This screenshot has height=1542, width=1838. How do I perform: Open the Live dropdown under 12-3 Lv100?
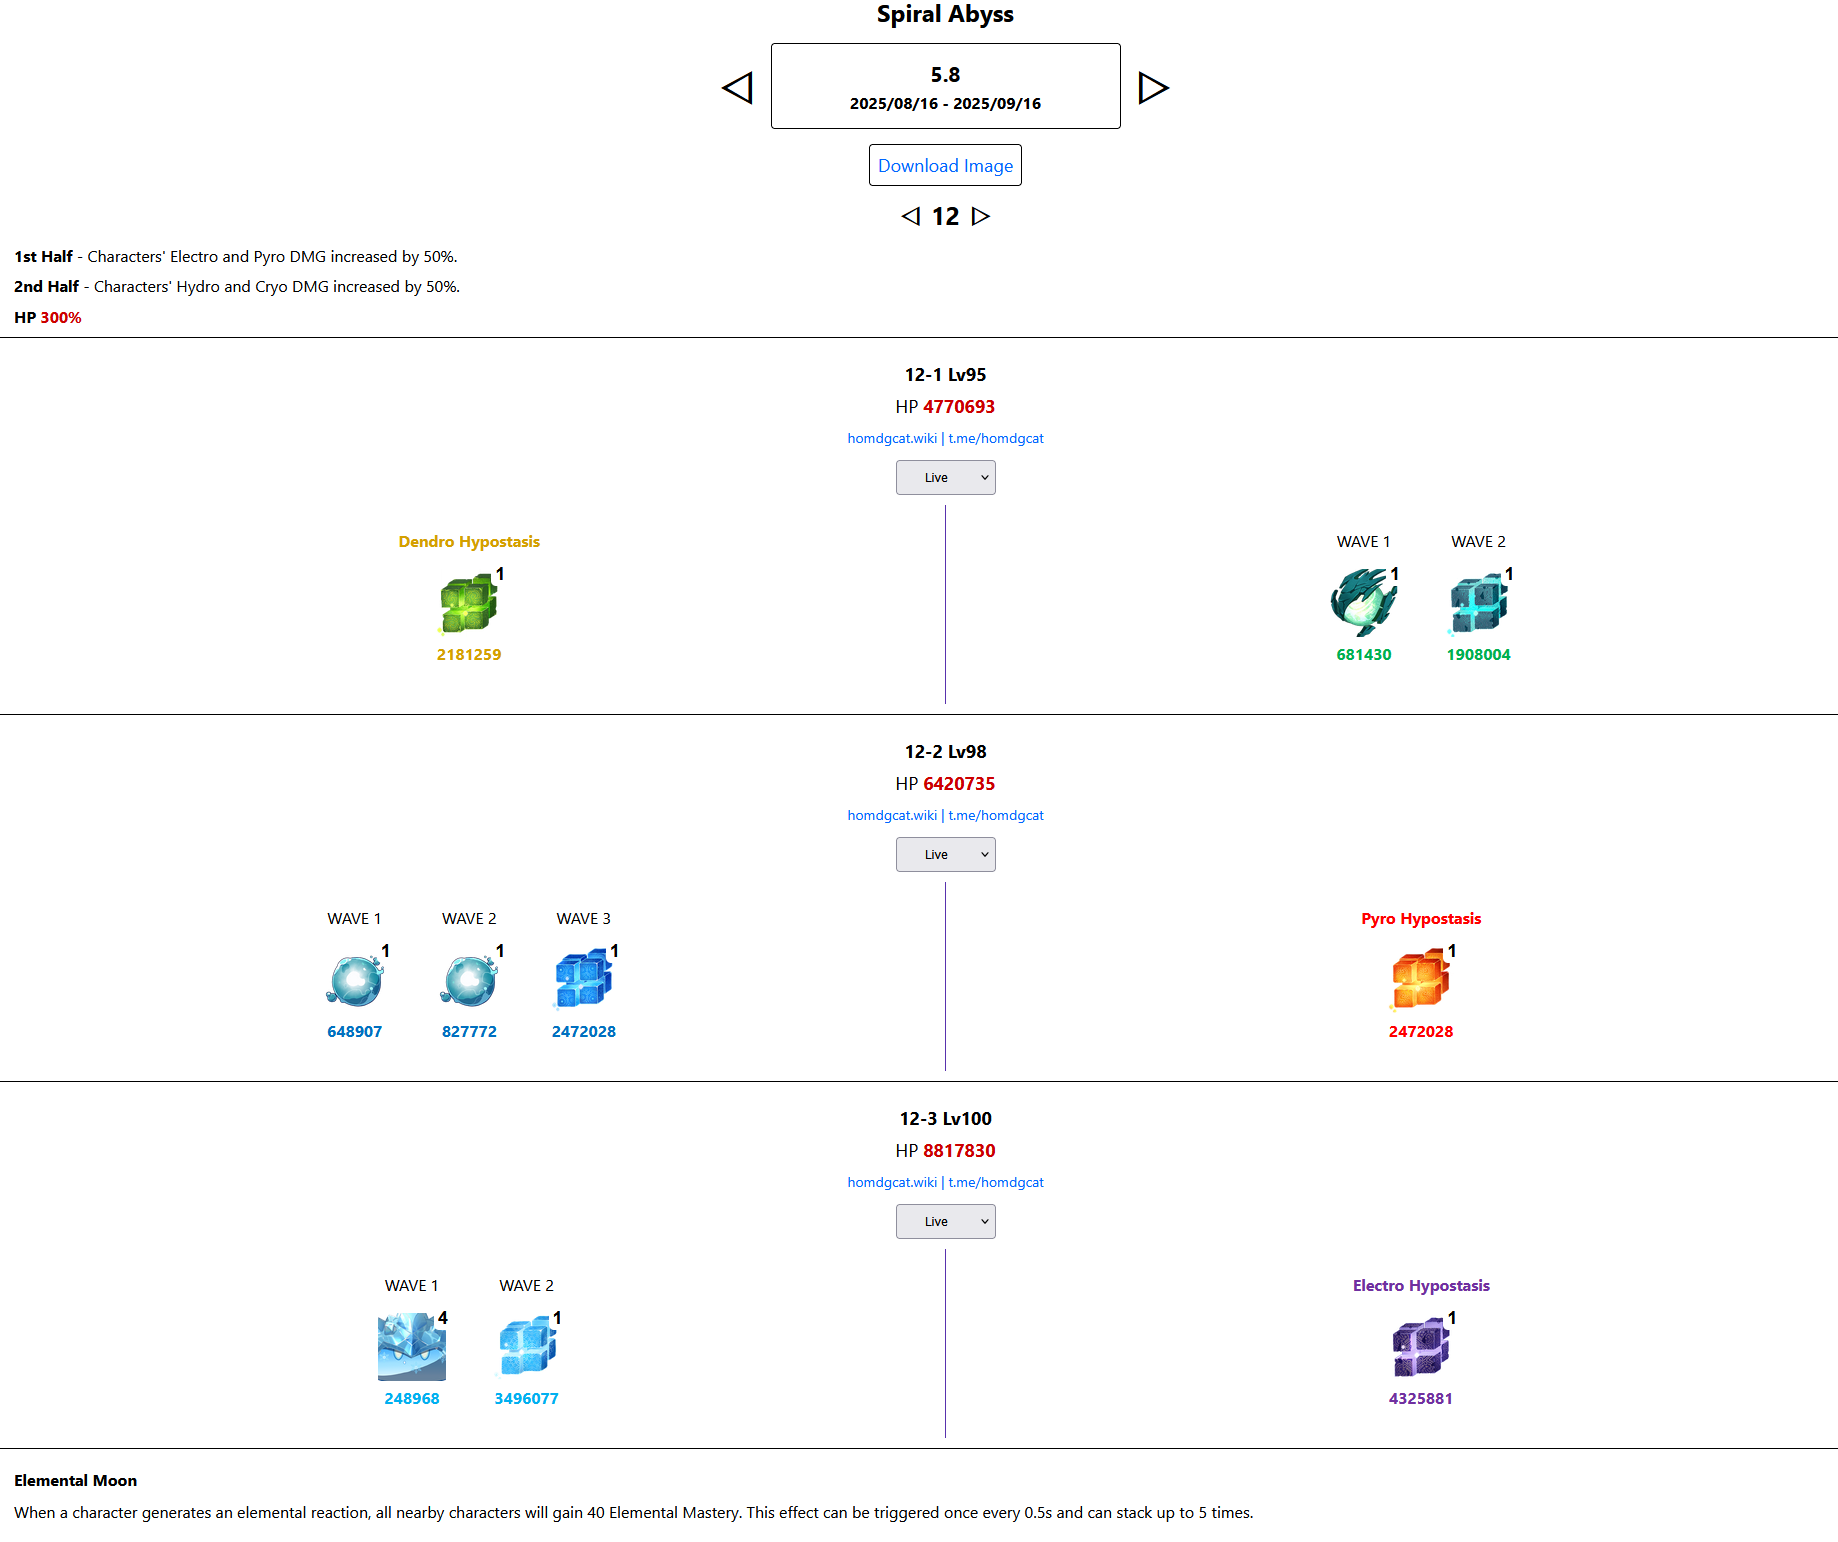coord(945,1221)
